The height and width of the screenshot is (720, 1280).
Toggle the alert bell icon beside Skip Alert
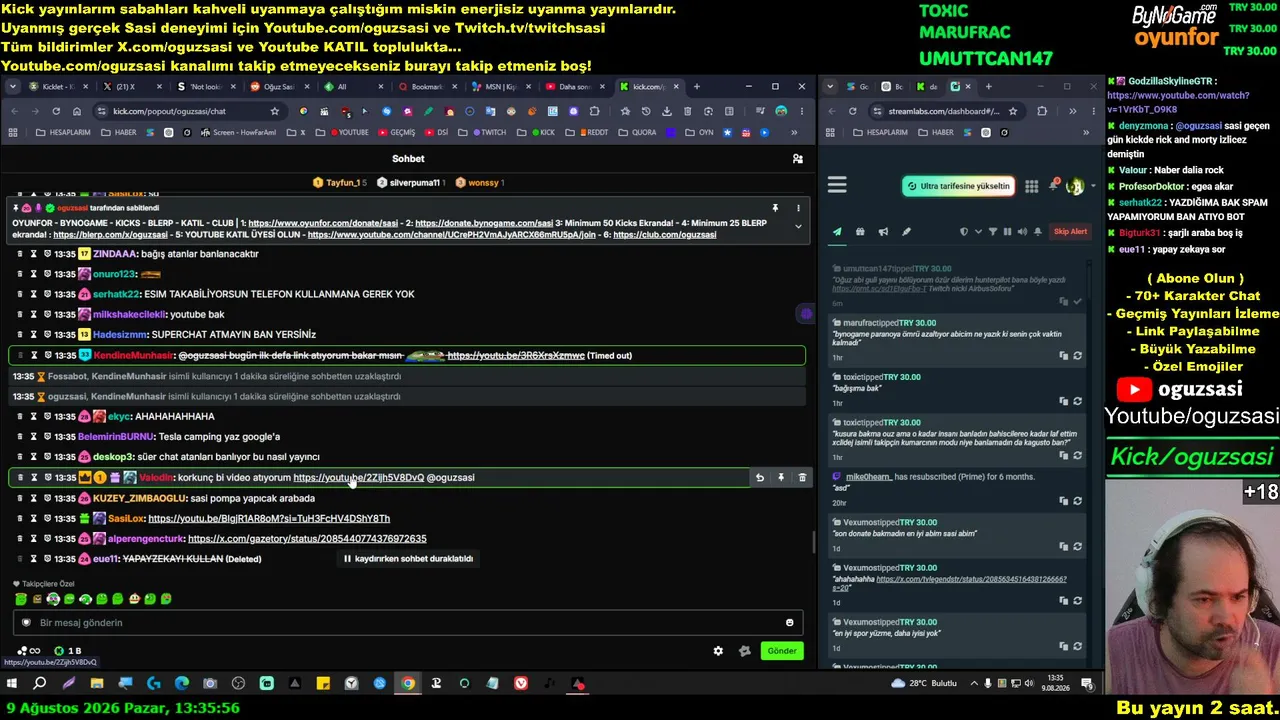[x=1038, y=232]
